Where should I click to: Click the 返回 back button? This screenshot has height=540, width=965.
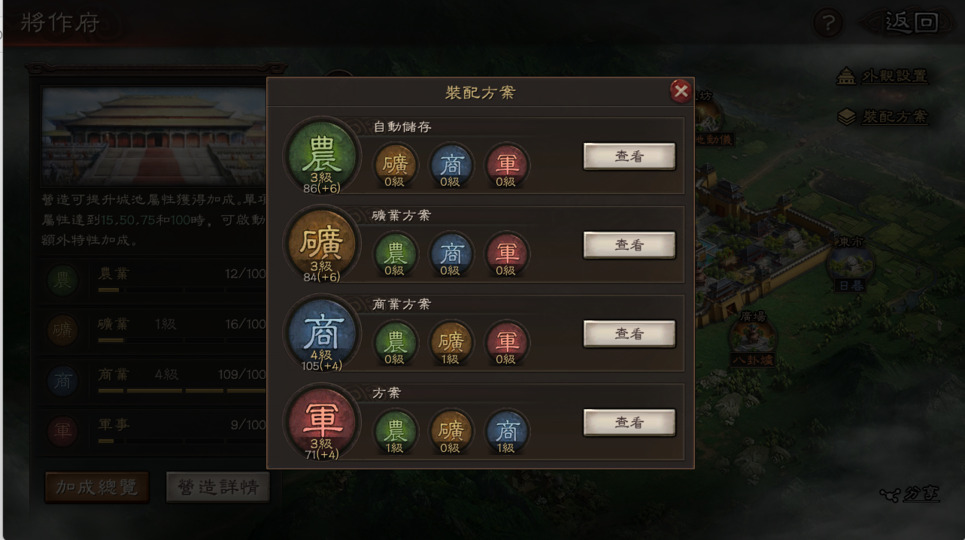coord(909,23)
